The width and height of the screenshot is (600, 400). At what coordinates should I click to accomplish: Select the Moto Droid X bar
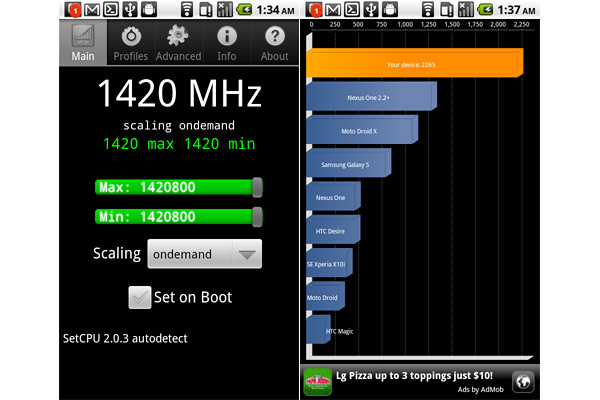point(362,130)
